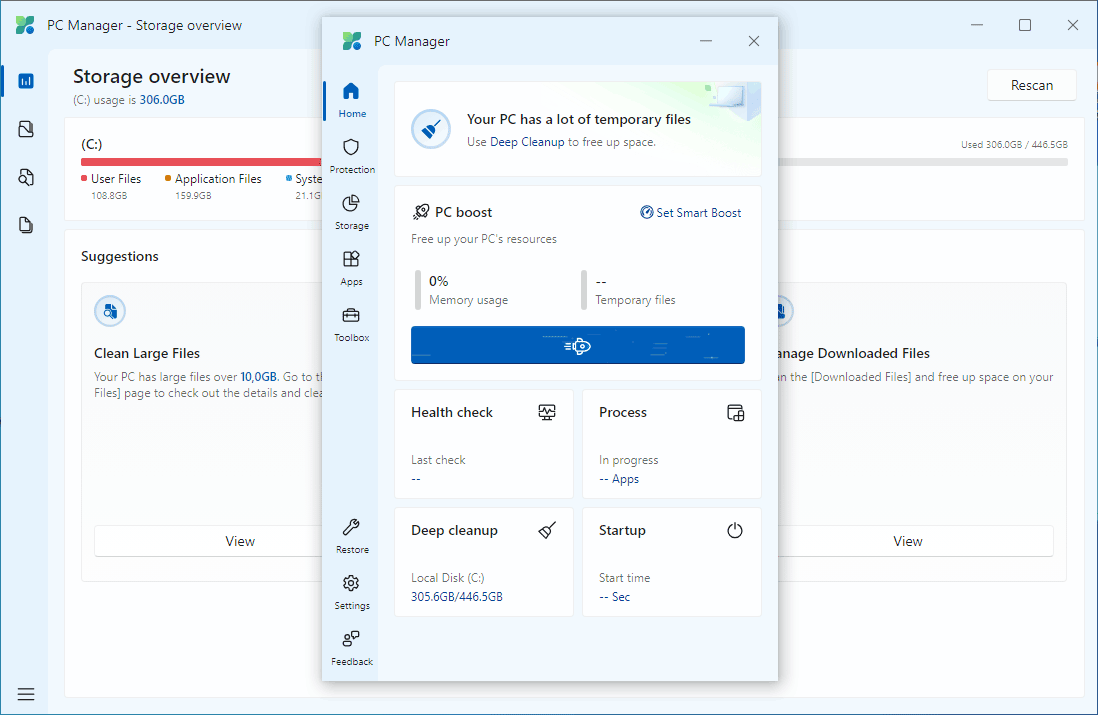Screen dimensions: 1098x715
Task: Click the PC Manager logo in Storage overview title bar
Action: pyautogui.click(x=25, y=25)
